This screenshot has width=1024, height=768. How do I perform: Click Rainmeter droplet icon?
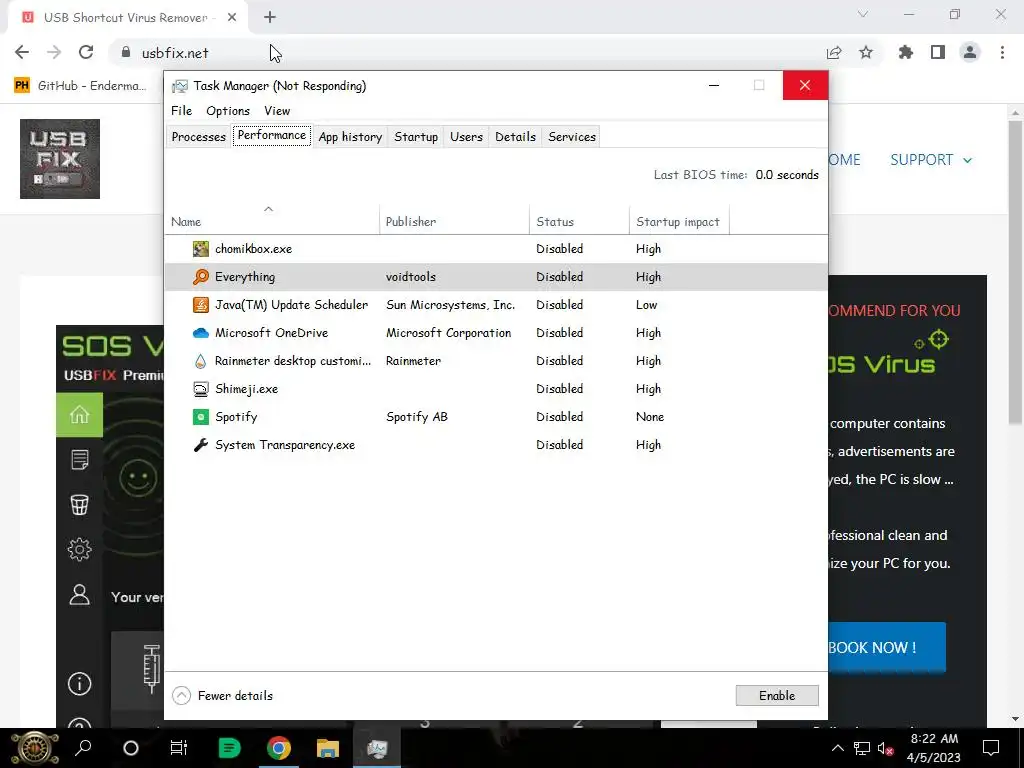click(x=200, y=361)
